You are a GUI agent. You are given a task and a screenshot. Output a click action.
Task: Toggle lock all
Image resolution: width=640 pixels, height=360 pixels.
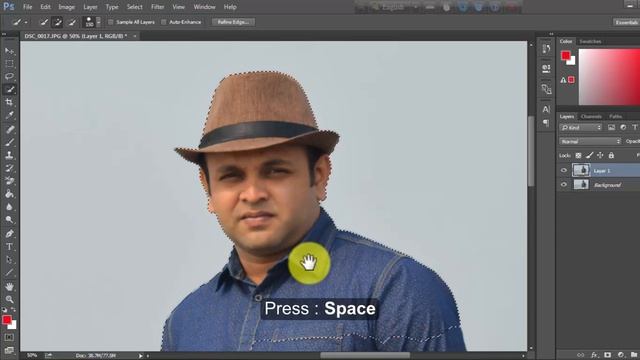tap(611, 155)
